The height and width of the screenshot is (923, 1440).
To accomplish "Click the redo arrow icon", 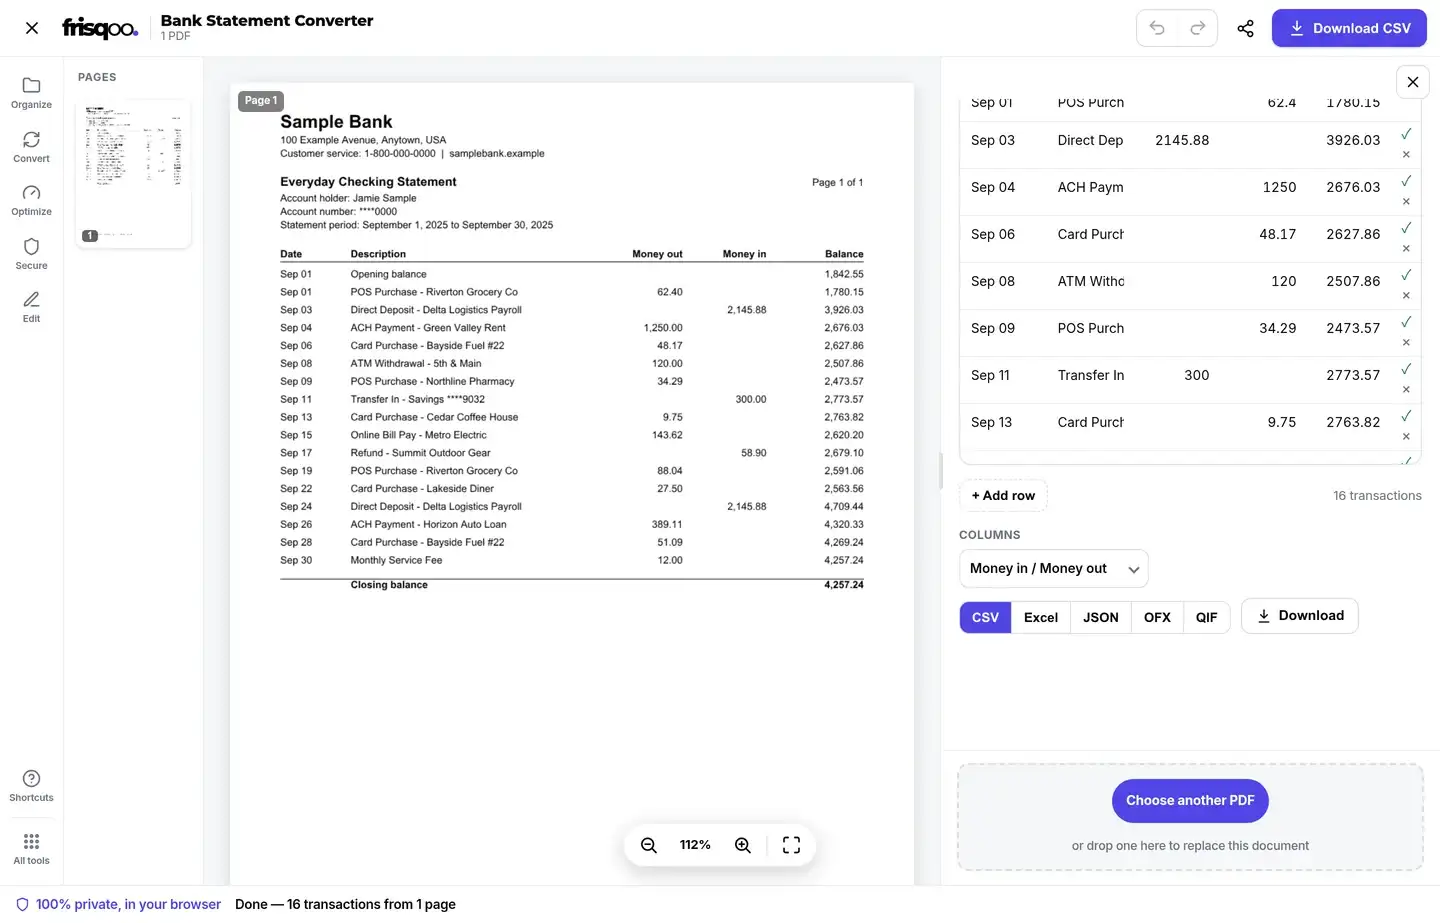I will pyautogui.click(x=1197, y=28).
